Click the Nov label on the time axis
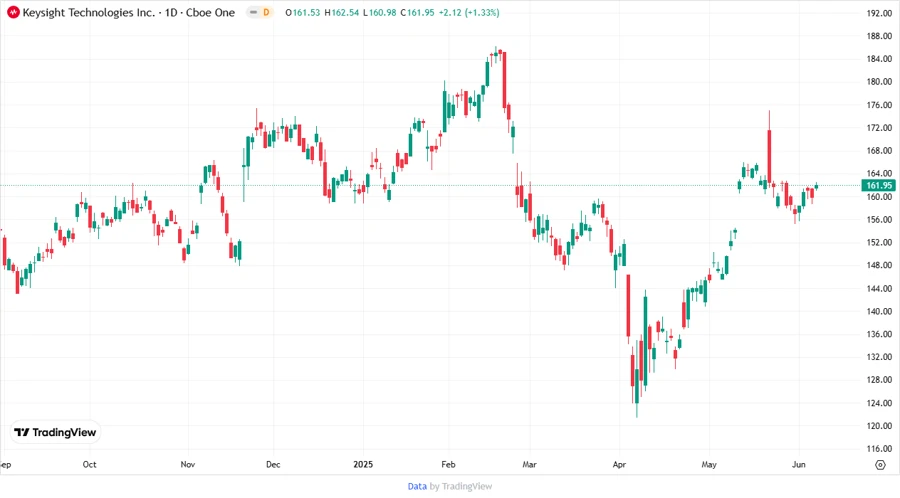This screenshot has height=498, width=900. 188,464
